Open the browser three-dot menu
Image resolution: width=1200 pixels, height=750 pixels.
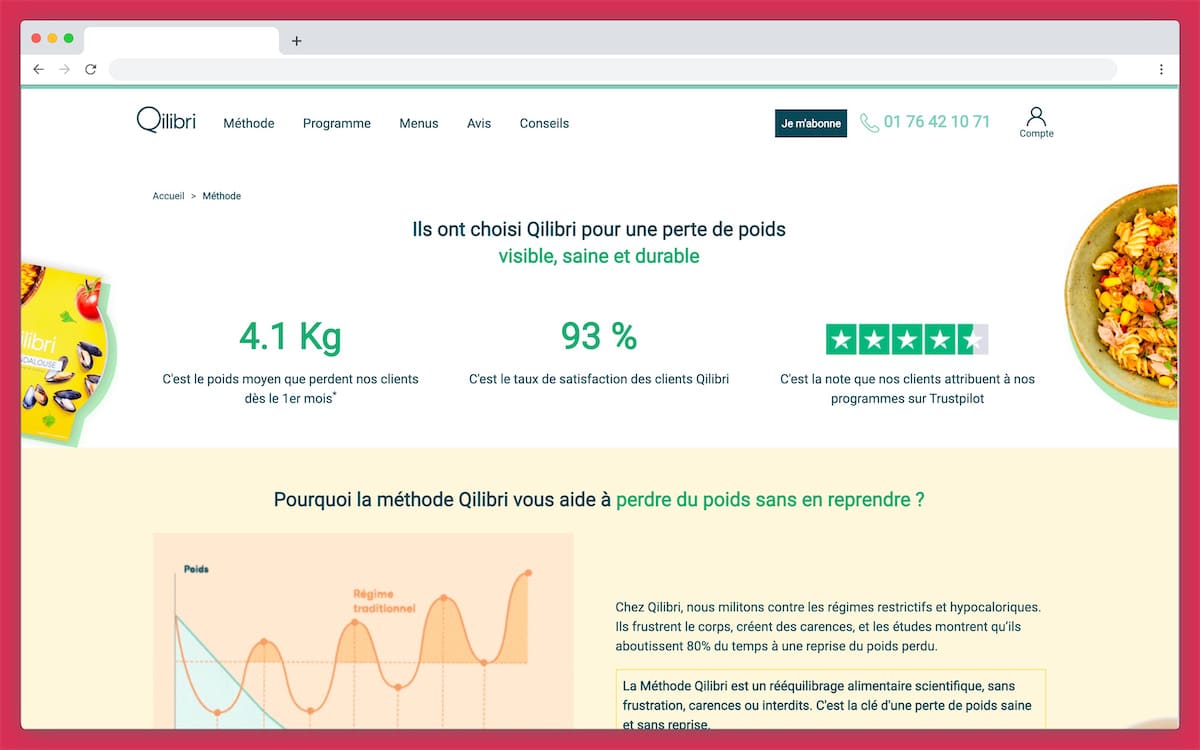tap(1161, 69)
